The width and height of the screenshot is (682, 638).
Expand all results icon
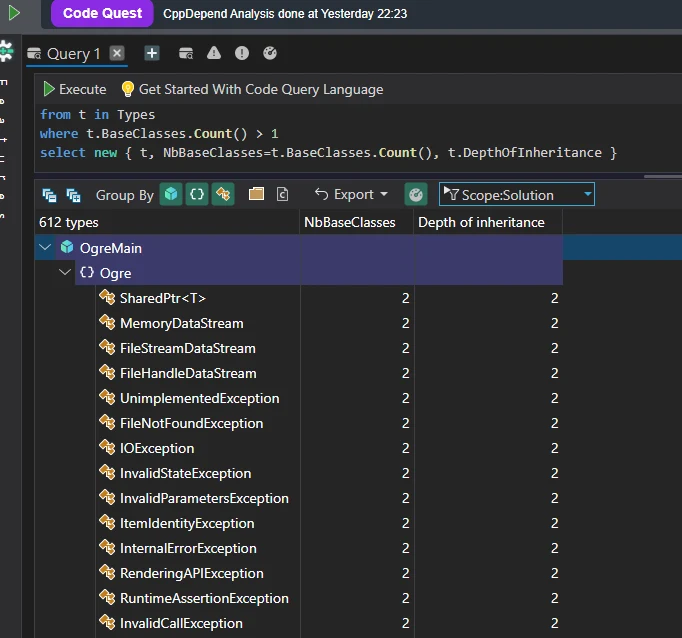coord(73,195)
